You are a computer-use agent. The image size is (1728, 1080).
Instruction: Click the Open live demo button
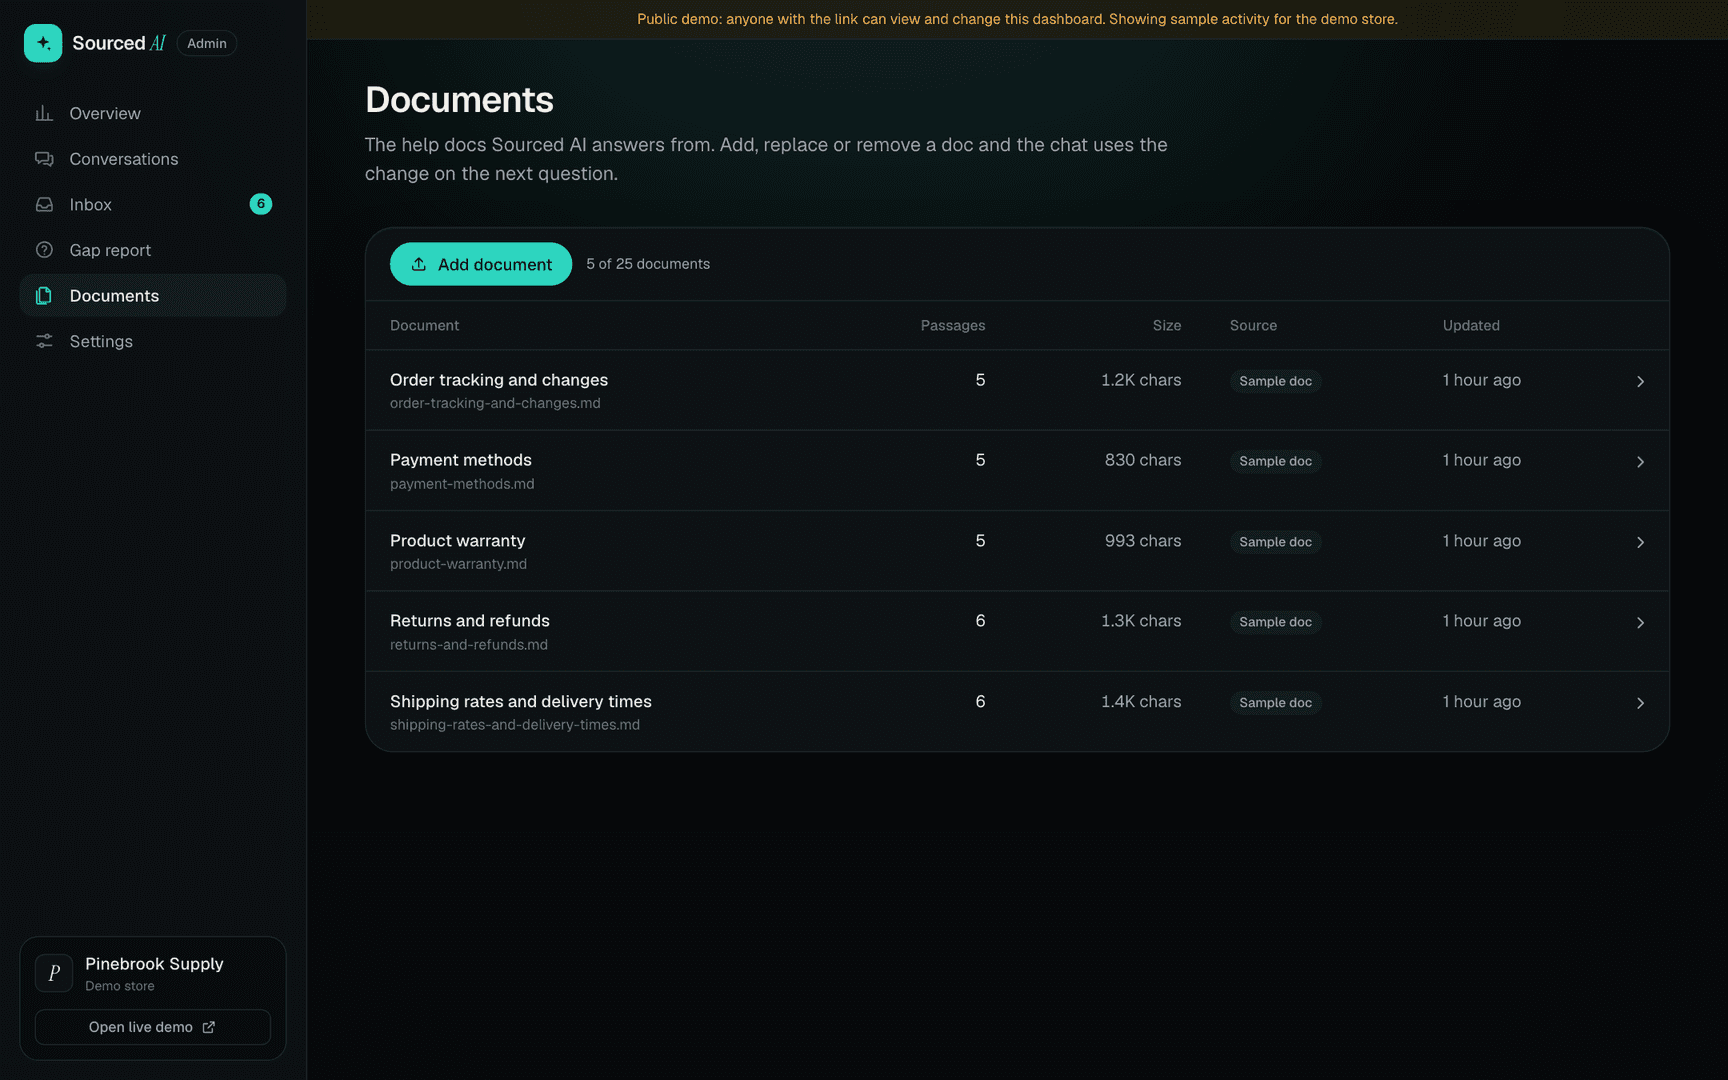[x=153, y=1027]
